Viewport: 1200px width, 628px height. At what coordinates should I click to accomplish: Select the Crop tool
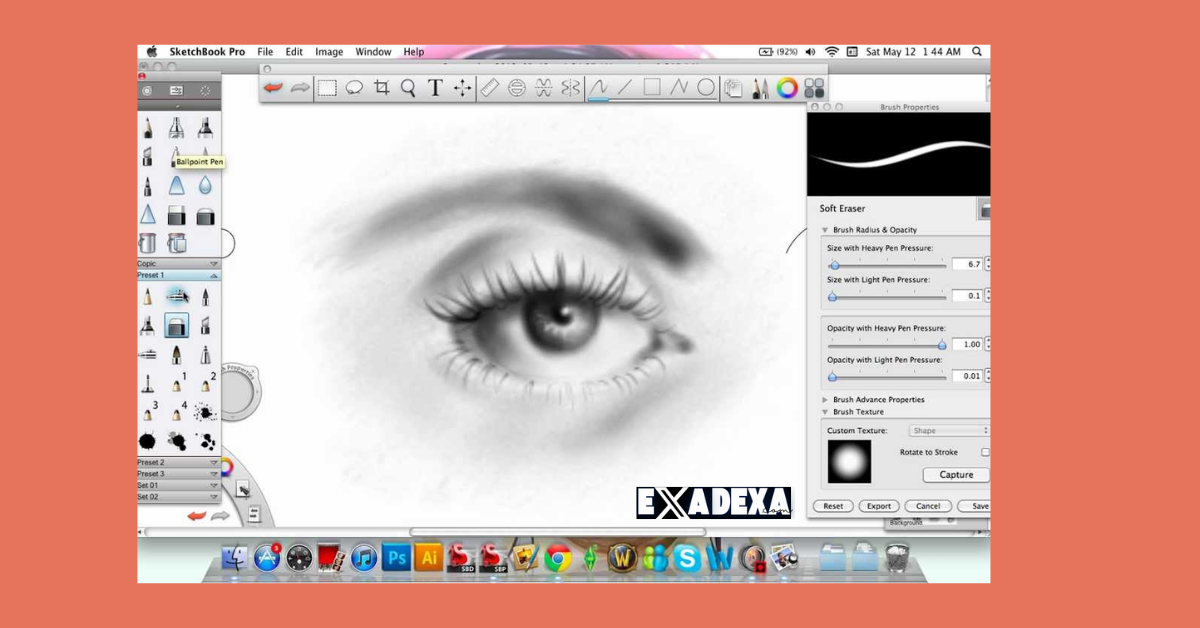[381, 88]
